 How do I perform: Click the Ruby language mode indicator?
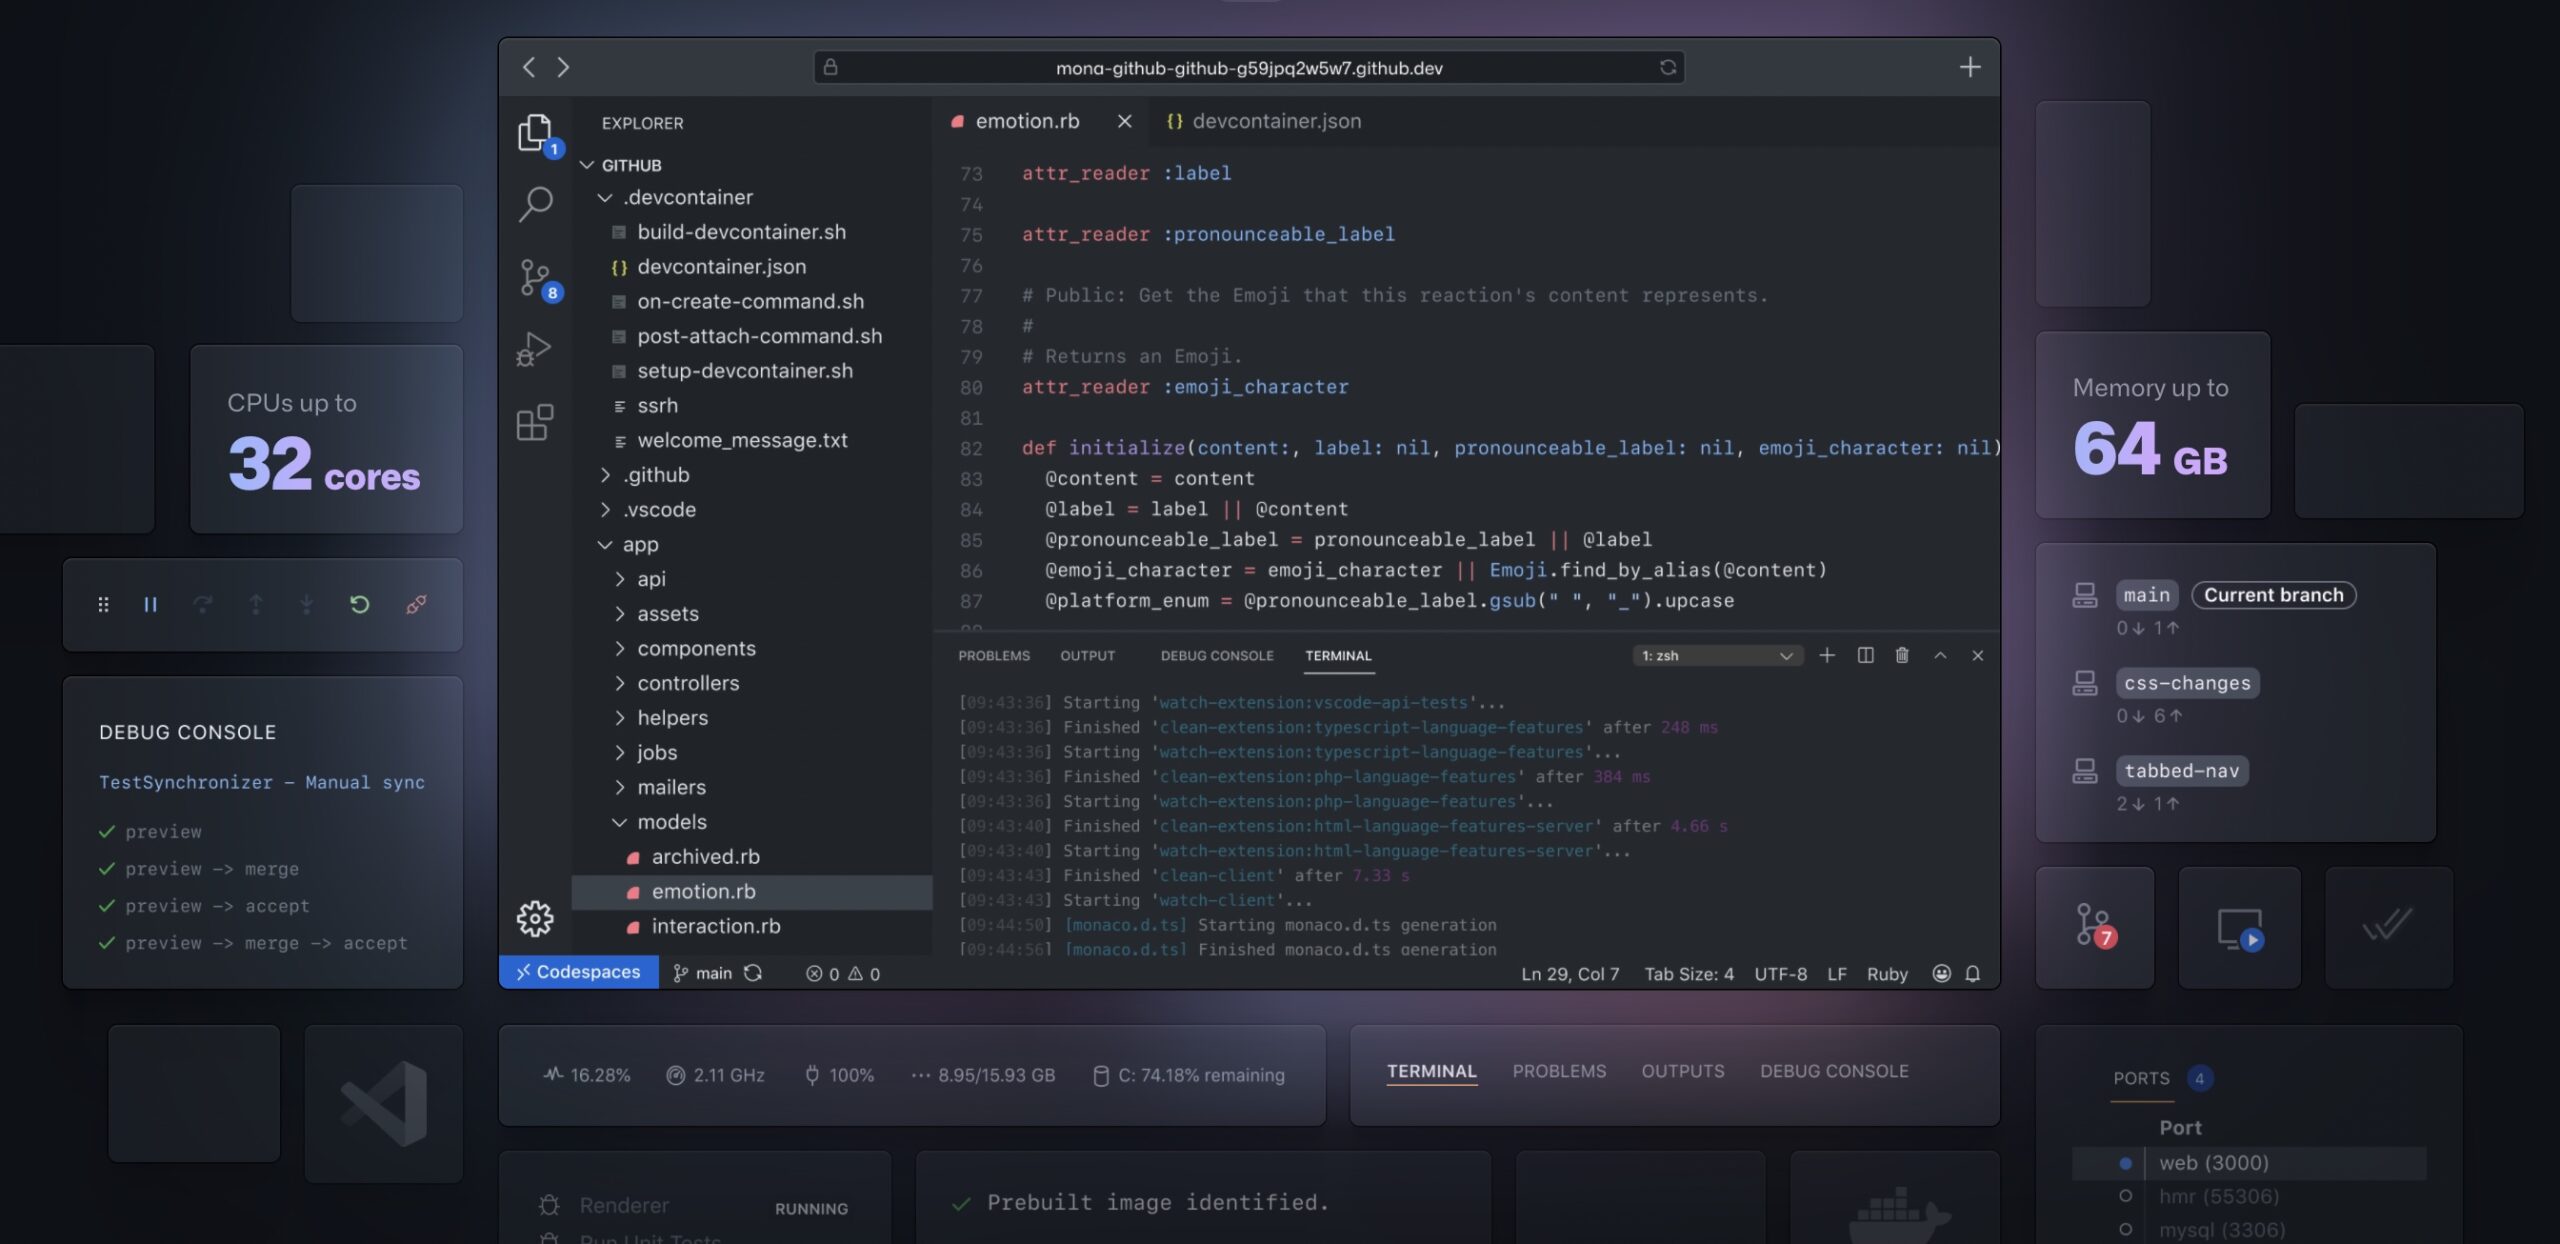click(x=1887, y=973)
